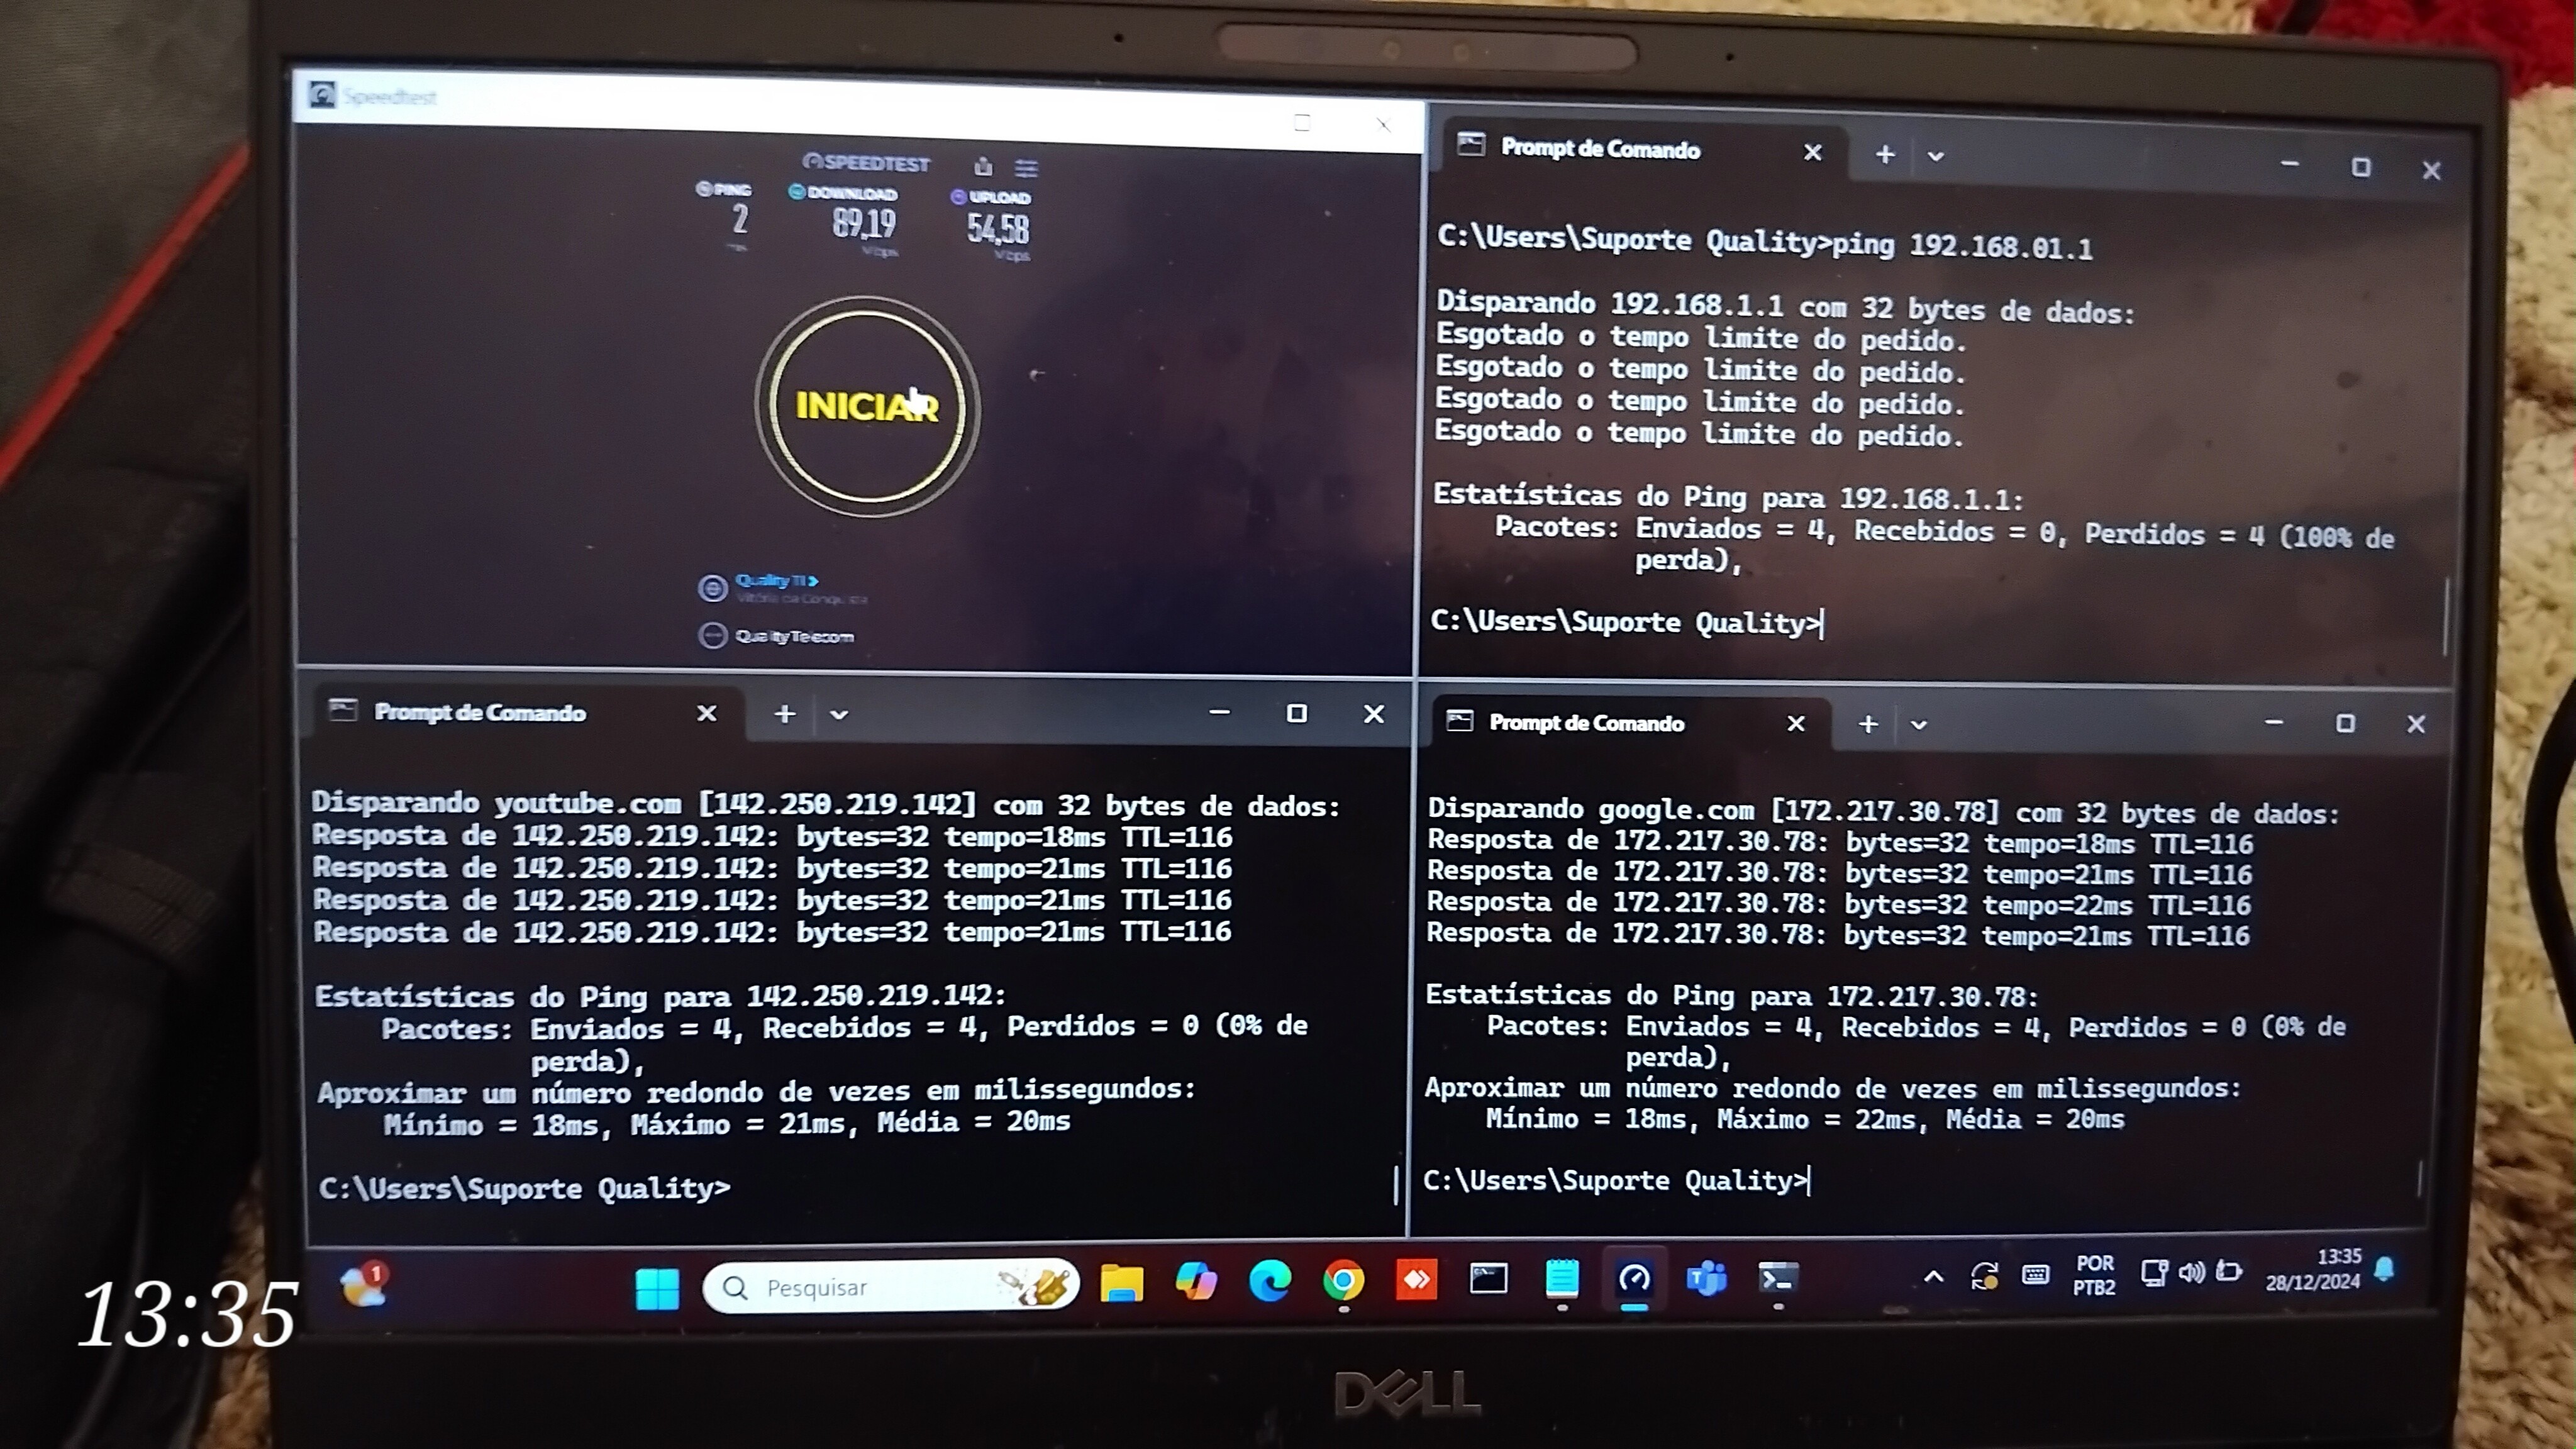This screenshot has width=2576, height=1449.
Task: Show hidden system tray icons chevron
Action: (x=1933, y=1277)
